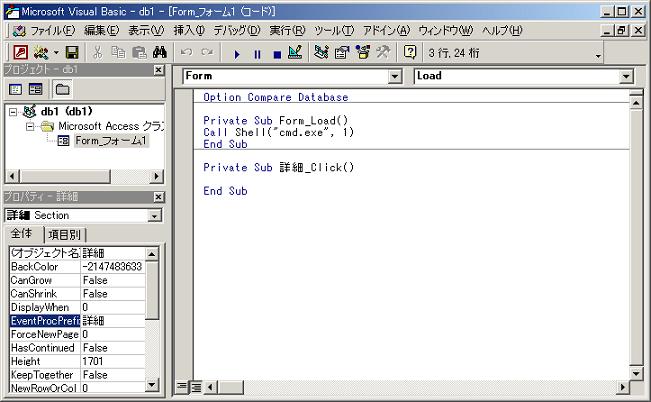The image size is (651, 402).
Task: Open toolbar options arrow at toolbar end
Action: 598,56
